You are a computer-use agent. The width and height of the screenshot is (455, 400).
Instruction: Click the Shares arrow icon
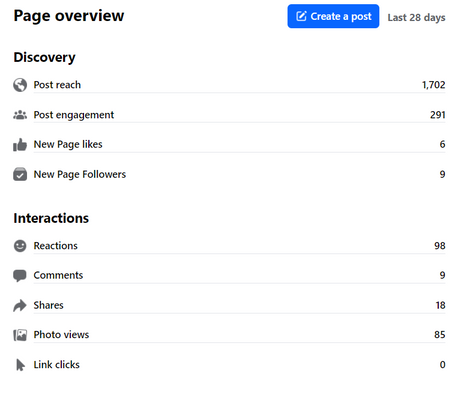tap(20, 305)
